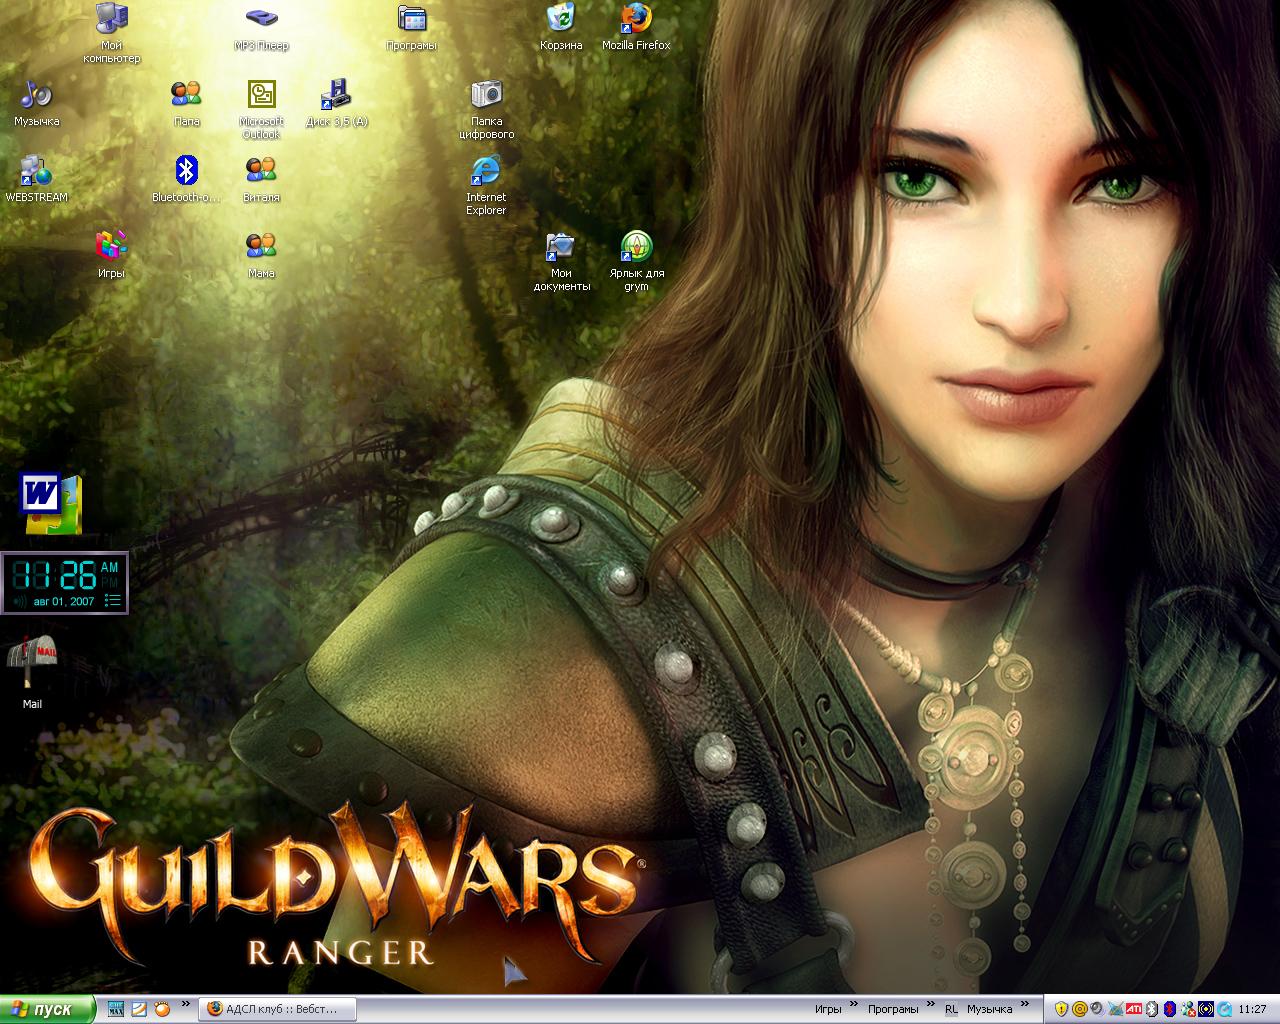Expand the Музычка toolbar chevron

pyautogui.click(x=1025, y=1004)
